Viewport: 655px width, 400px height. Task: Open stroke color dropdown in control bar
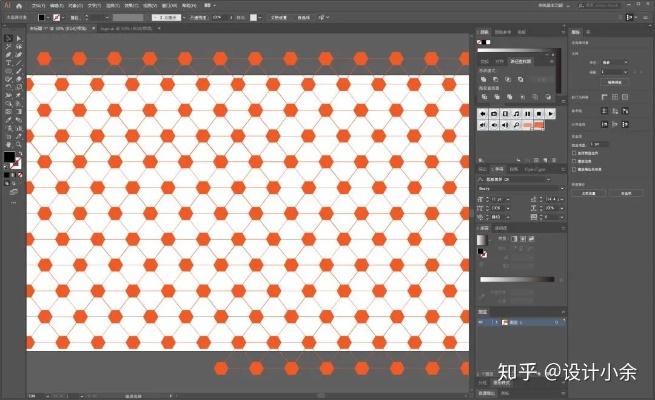click(x=63, y=18)
